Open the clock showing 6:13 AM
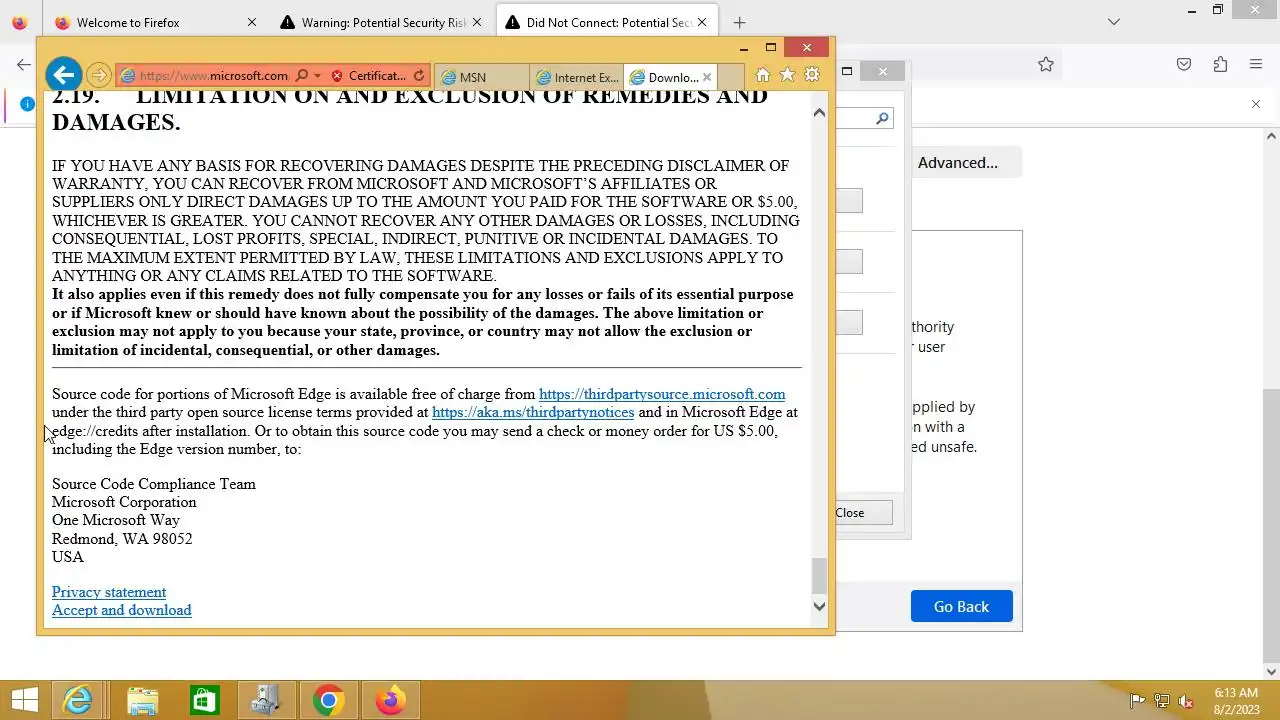 click(x=1236, y=701)
